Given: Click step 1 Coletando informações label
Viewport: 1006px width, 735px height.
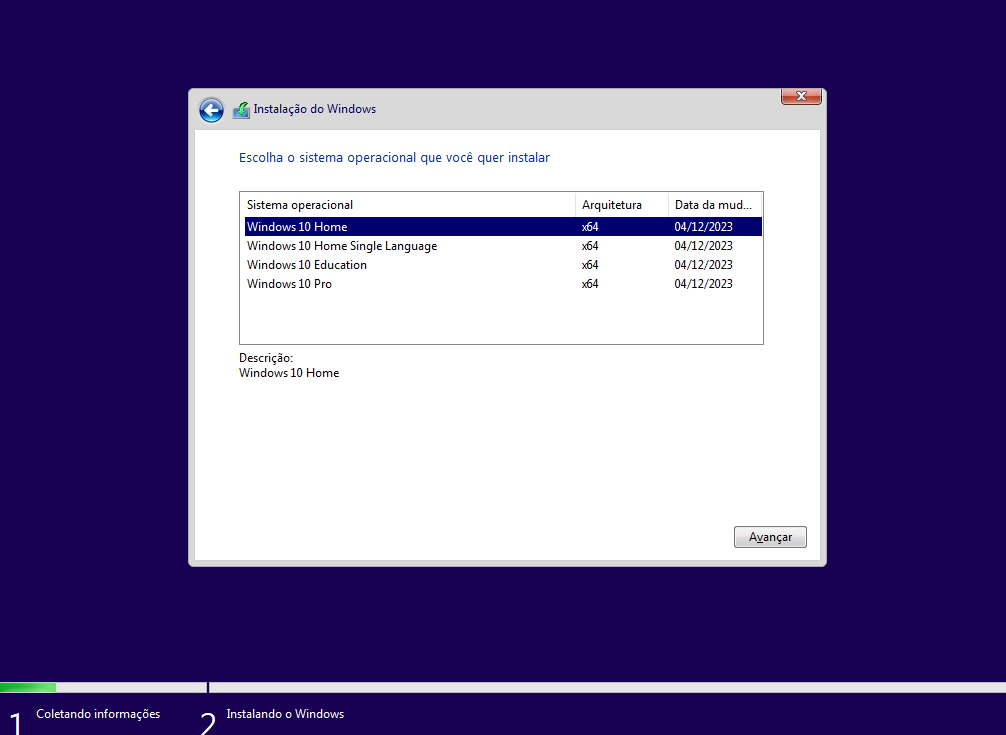Looking at the screenshot, I should click(x=98, y=714).
